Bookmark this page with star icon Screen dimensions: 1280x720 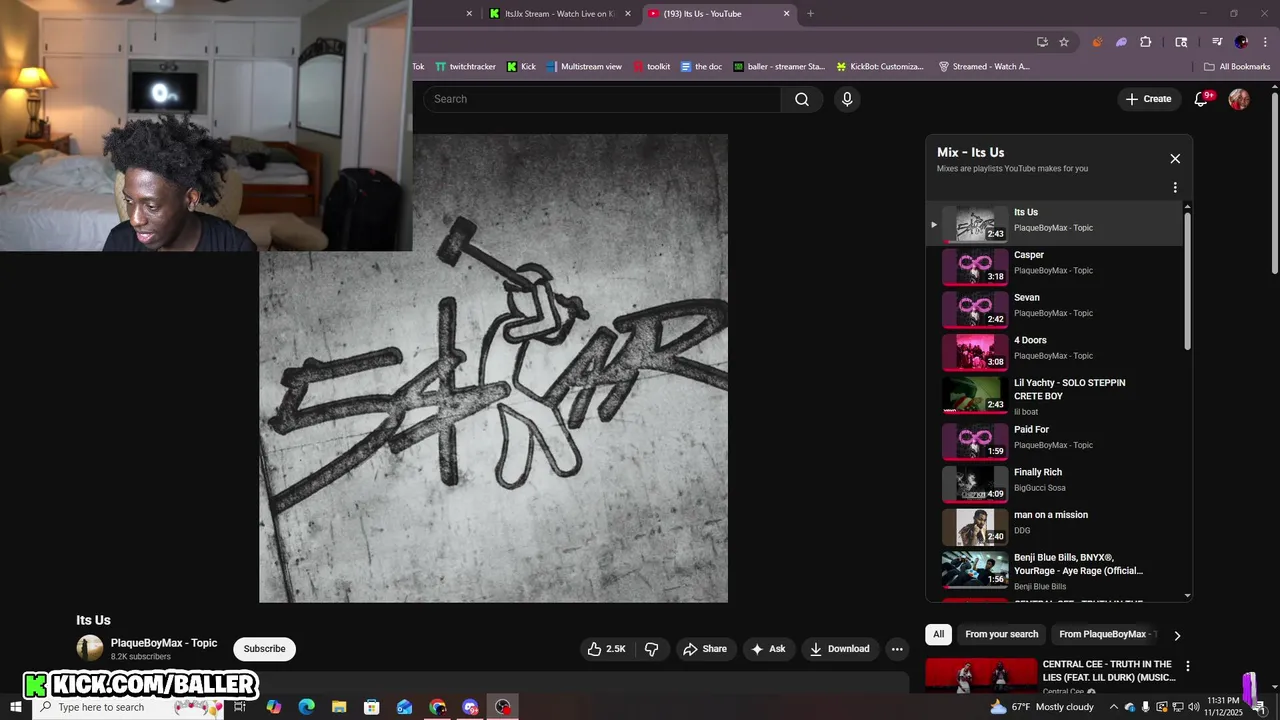[x=1064, y=42]
